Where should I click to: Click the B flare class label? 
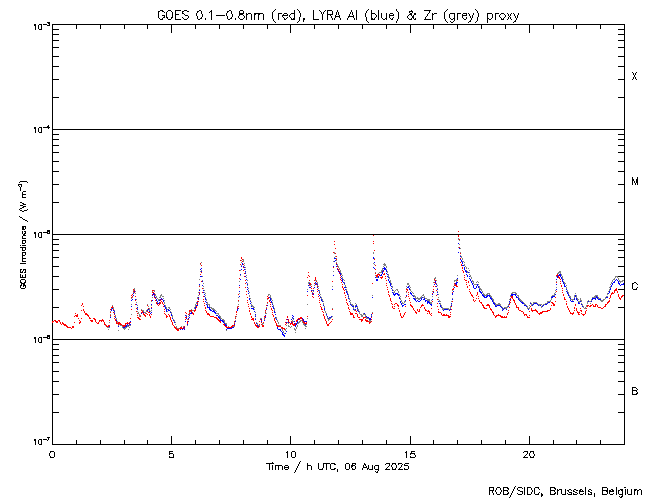point(634,391)
